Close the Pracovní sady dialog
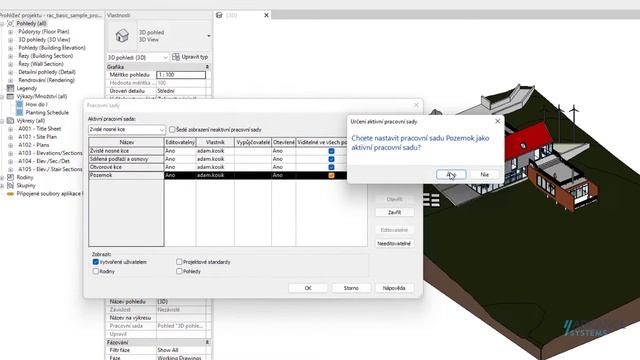 [416, 105]
